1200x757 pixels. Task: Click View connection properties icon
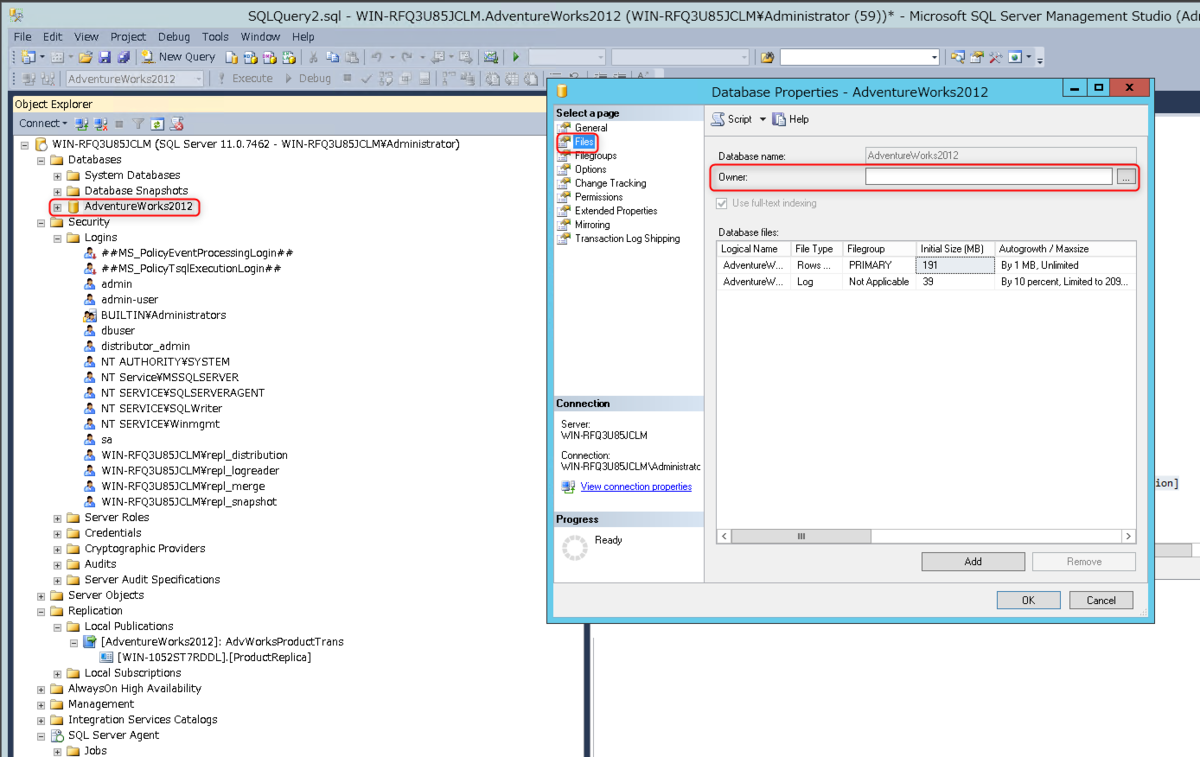coord(568,487)
